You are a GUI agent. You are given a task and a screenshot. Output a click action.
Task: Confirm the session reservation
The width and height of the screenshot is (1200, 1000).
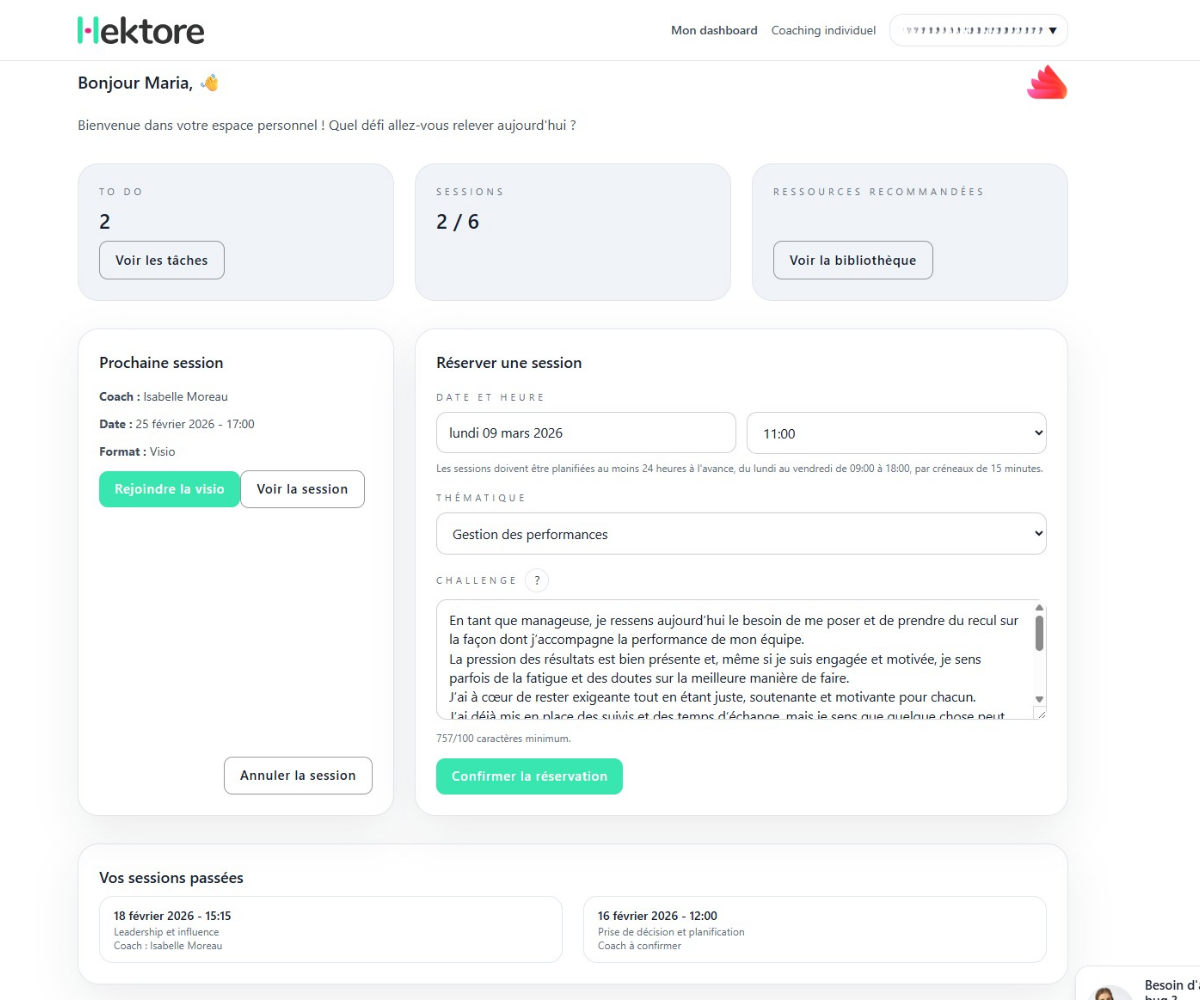pyautogui.click(x=529, y=776)
